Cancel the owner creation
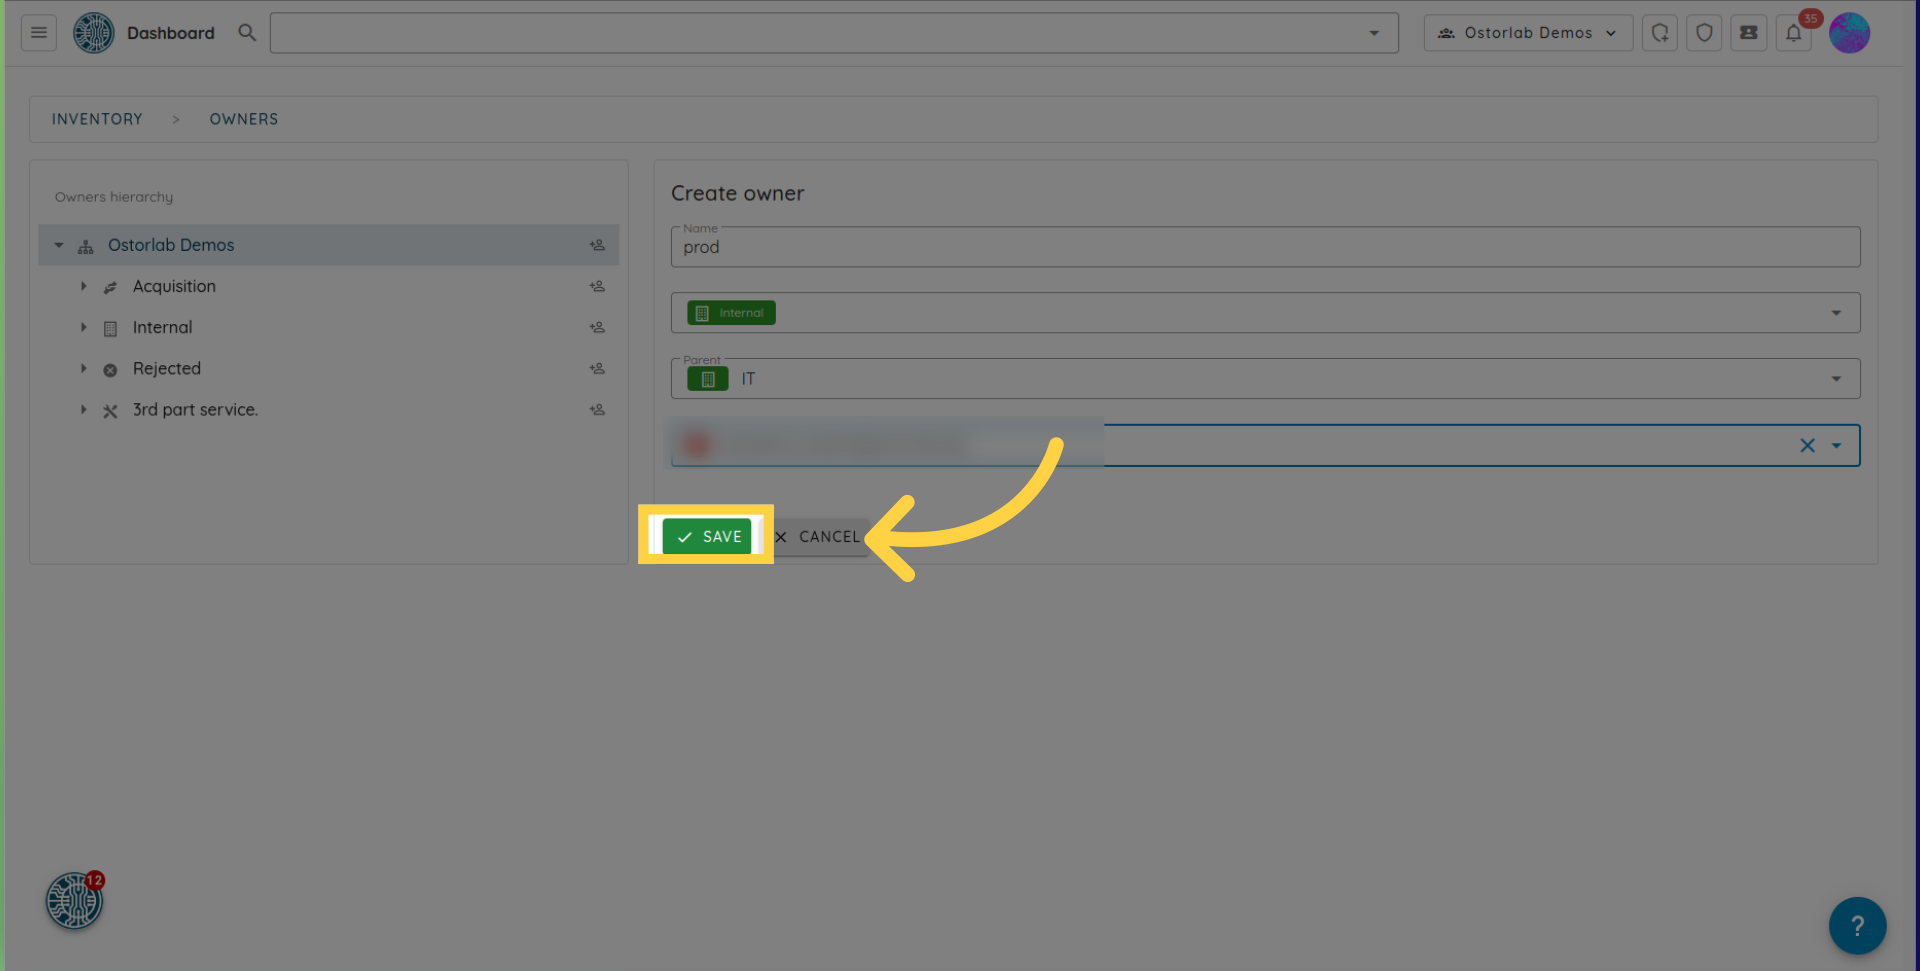The width and height of the screenshot is (1920, 971). pos(818,537)
